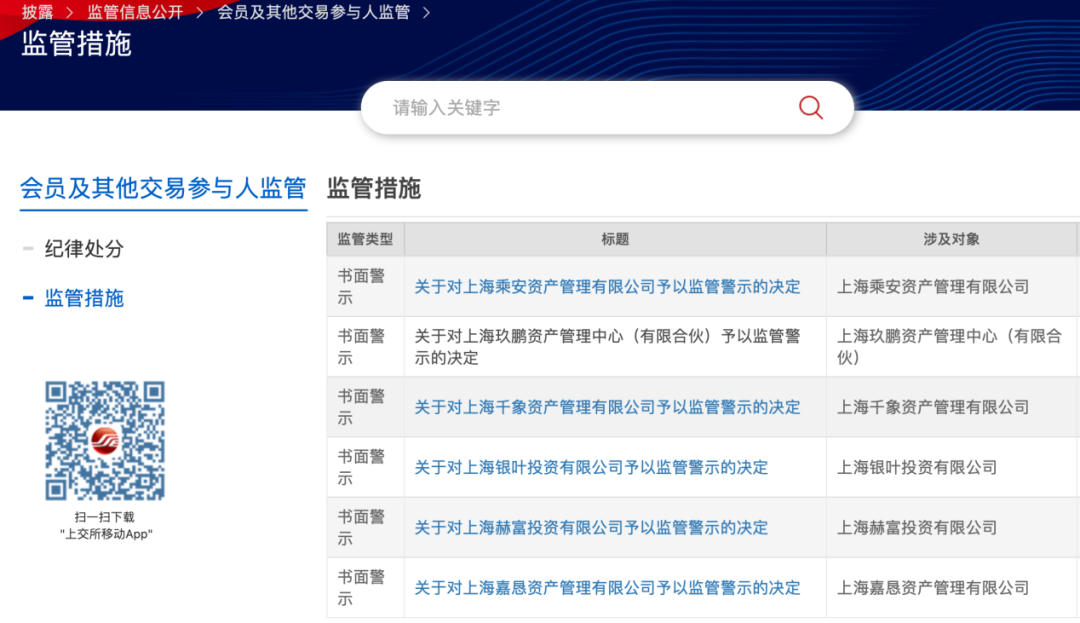The width and height of the screenshot is (1080, 623).
Task: Click the red search magnifier icon
Action: [809, 108]
